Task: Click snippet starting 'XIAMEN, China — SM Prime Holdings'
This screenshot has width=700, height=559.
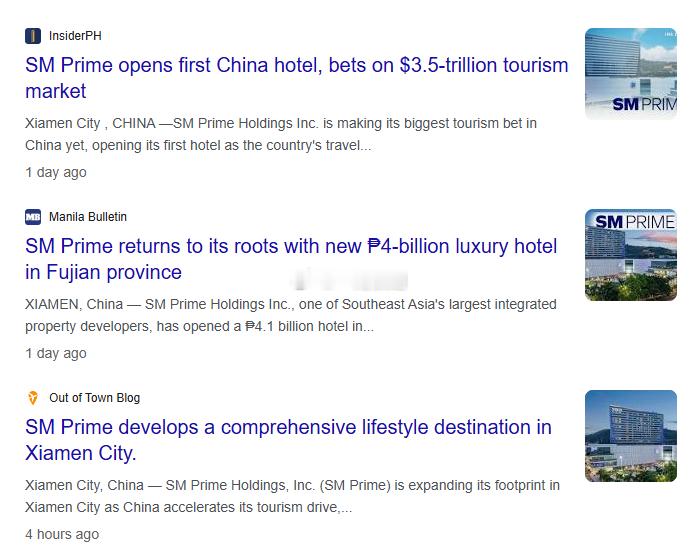Action: (291, 315)
